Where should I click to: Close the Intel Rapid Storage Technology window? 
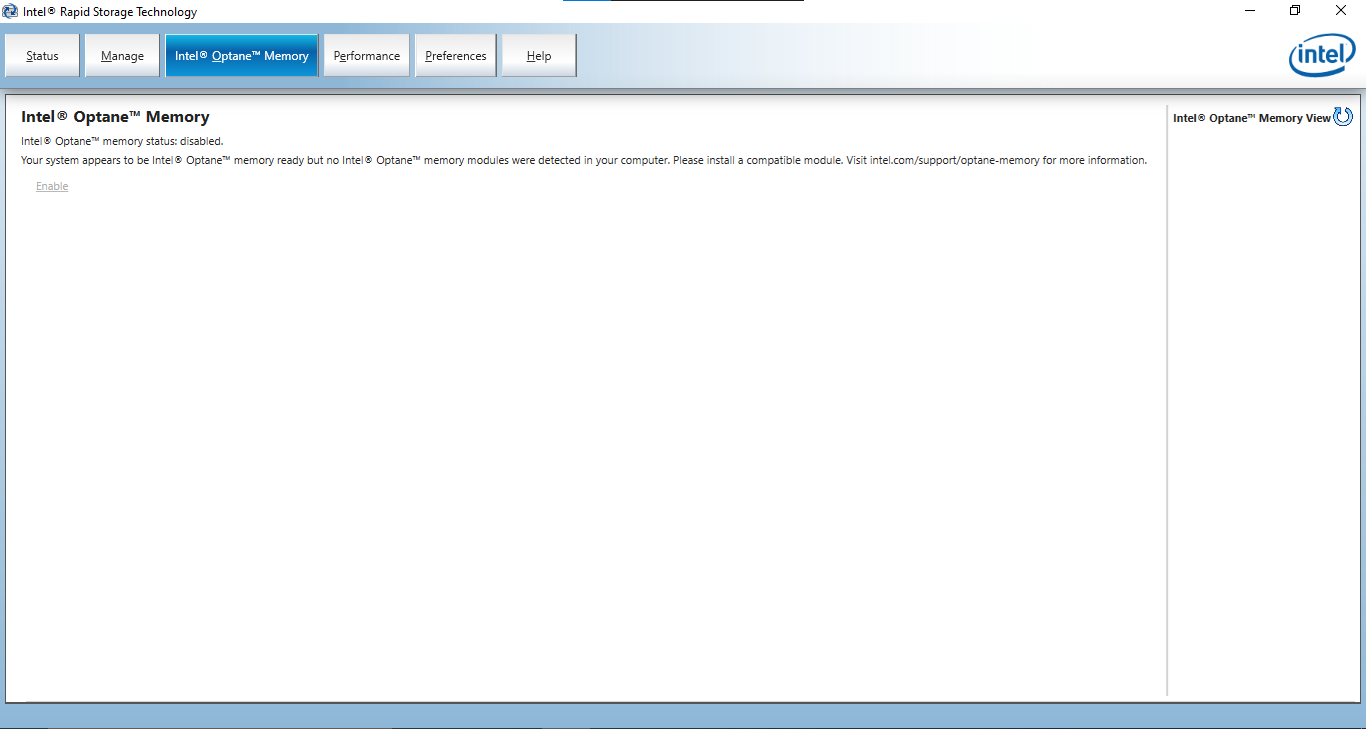1341,11
